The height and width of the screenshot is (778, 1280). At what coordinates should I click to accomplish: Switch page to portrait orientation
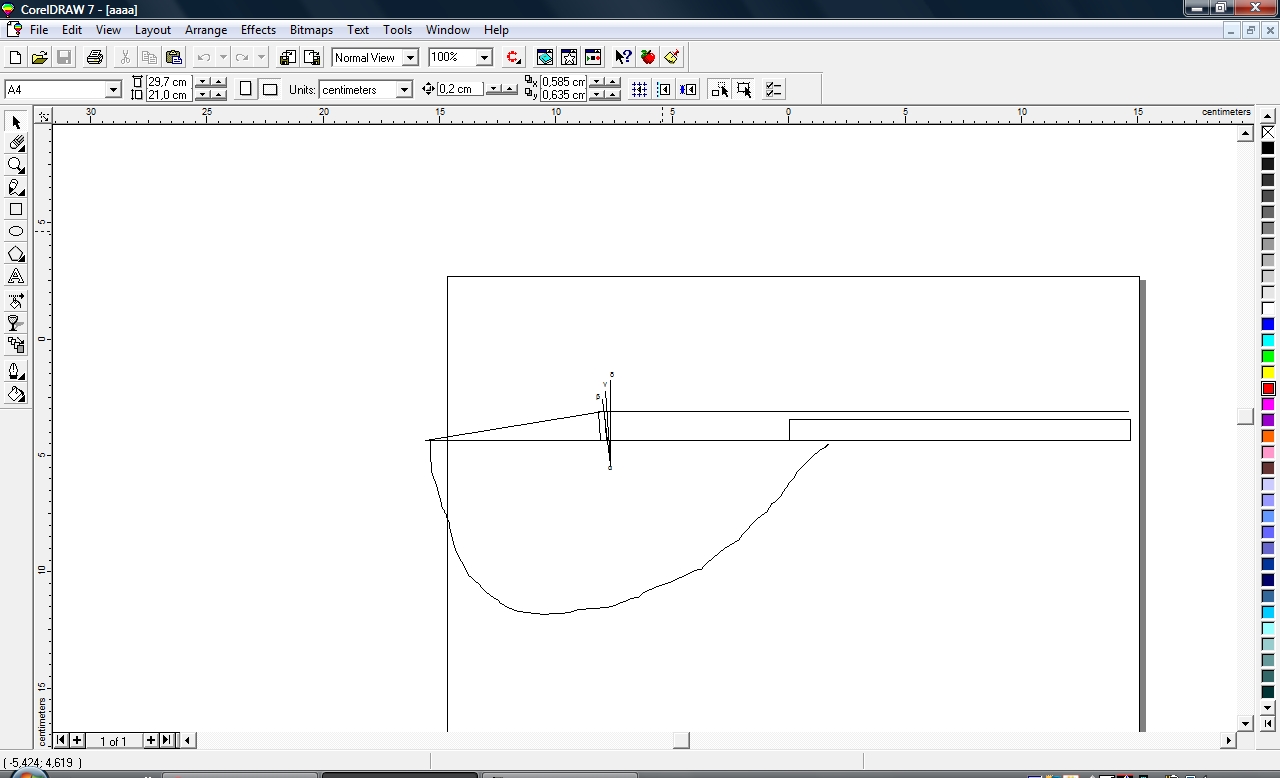coord(246,90)
